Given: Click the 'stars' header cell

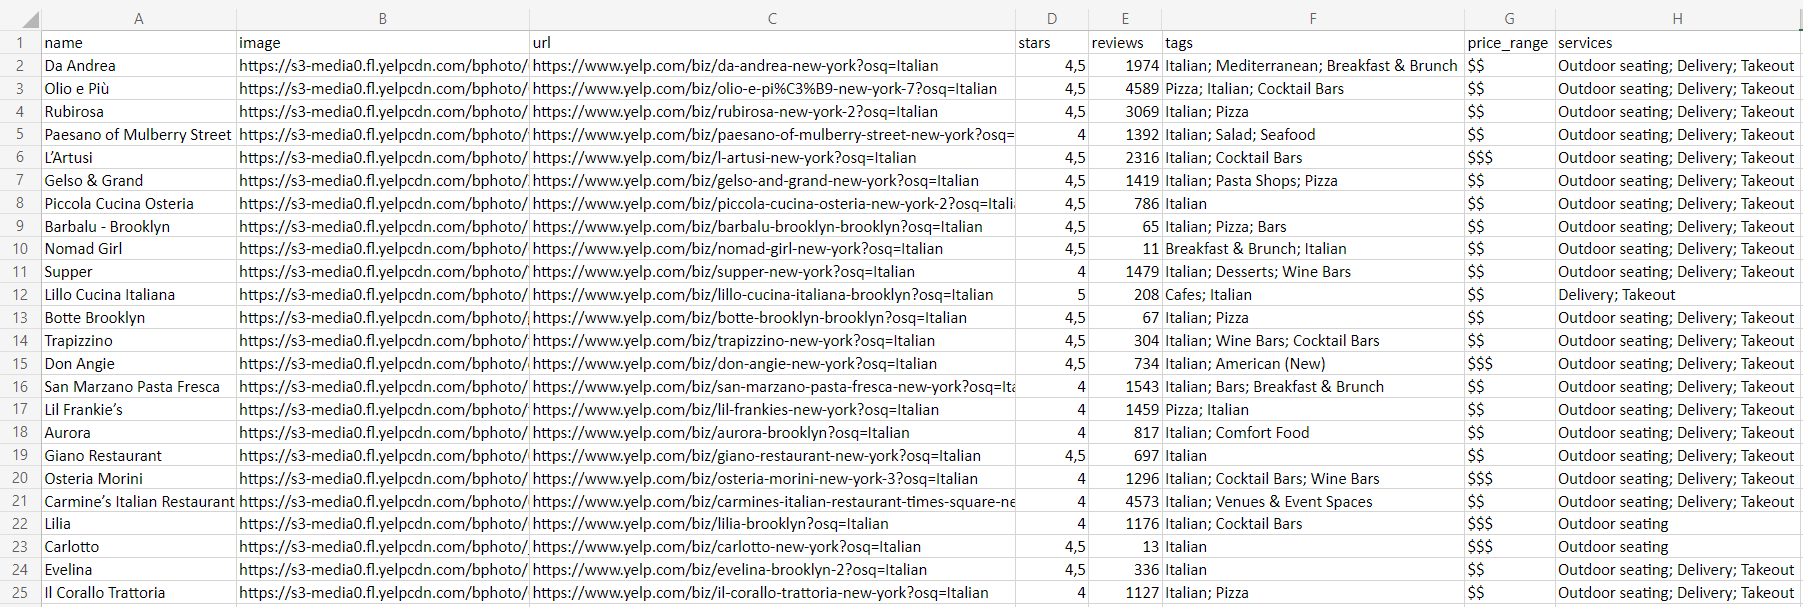Looking at the screenshot, I should [x=1052, y=42].
